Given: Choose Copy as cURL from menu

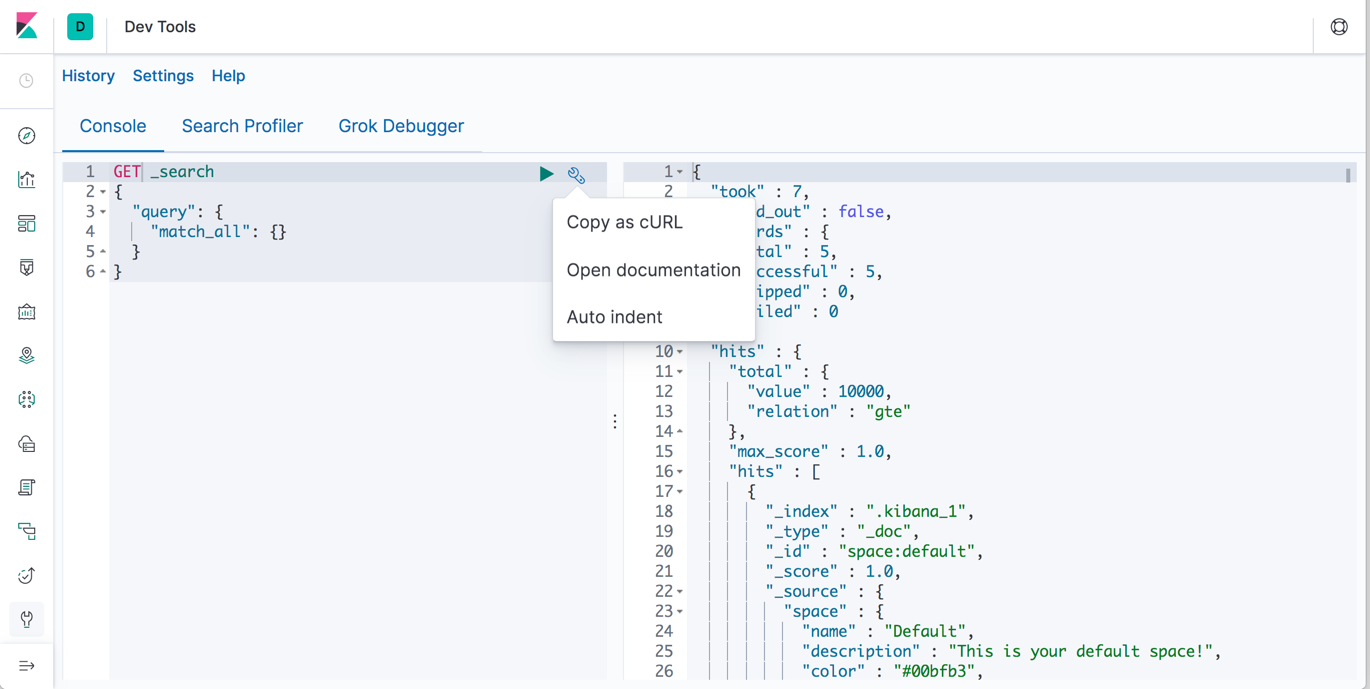Looking at the screenshot, I should [624, 222].
